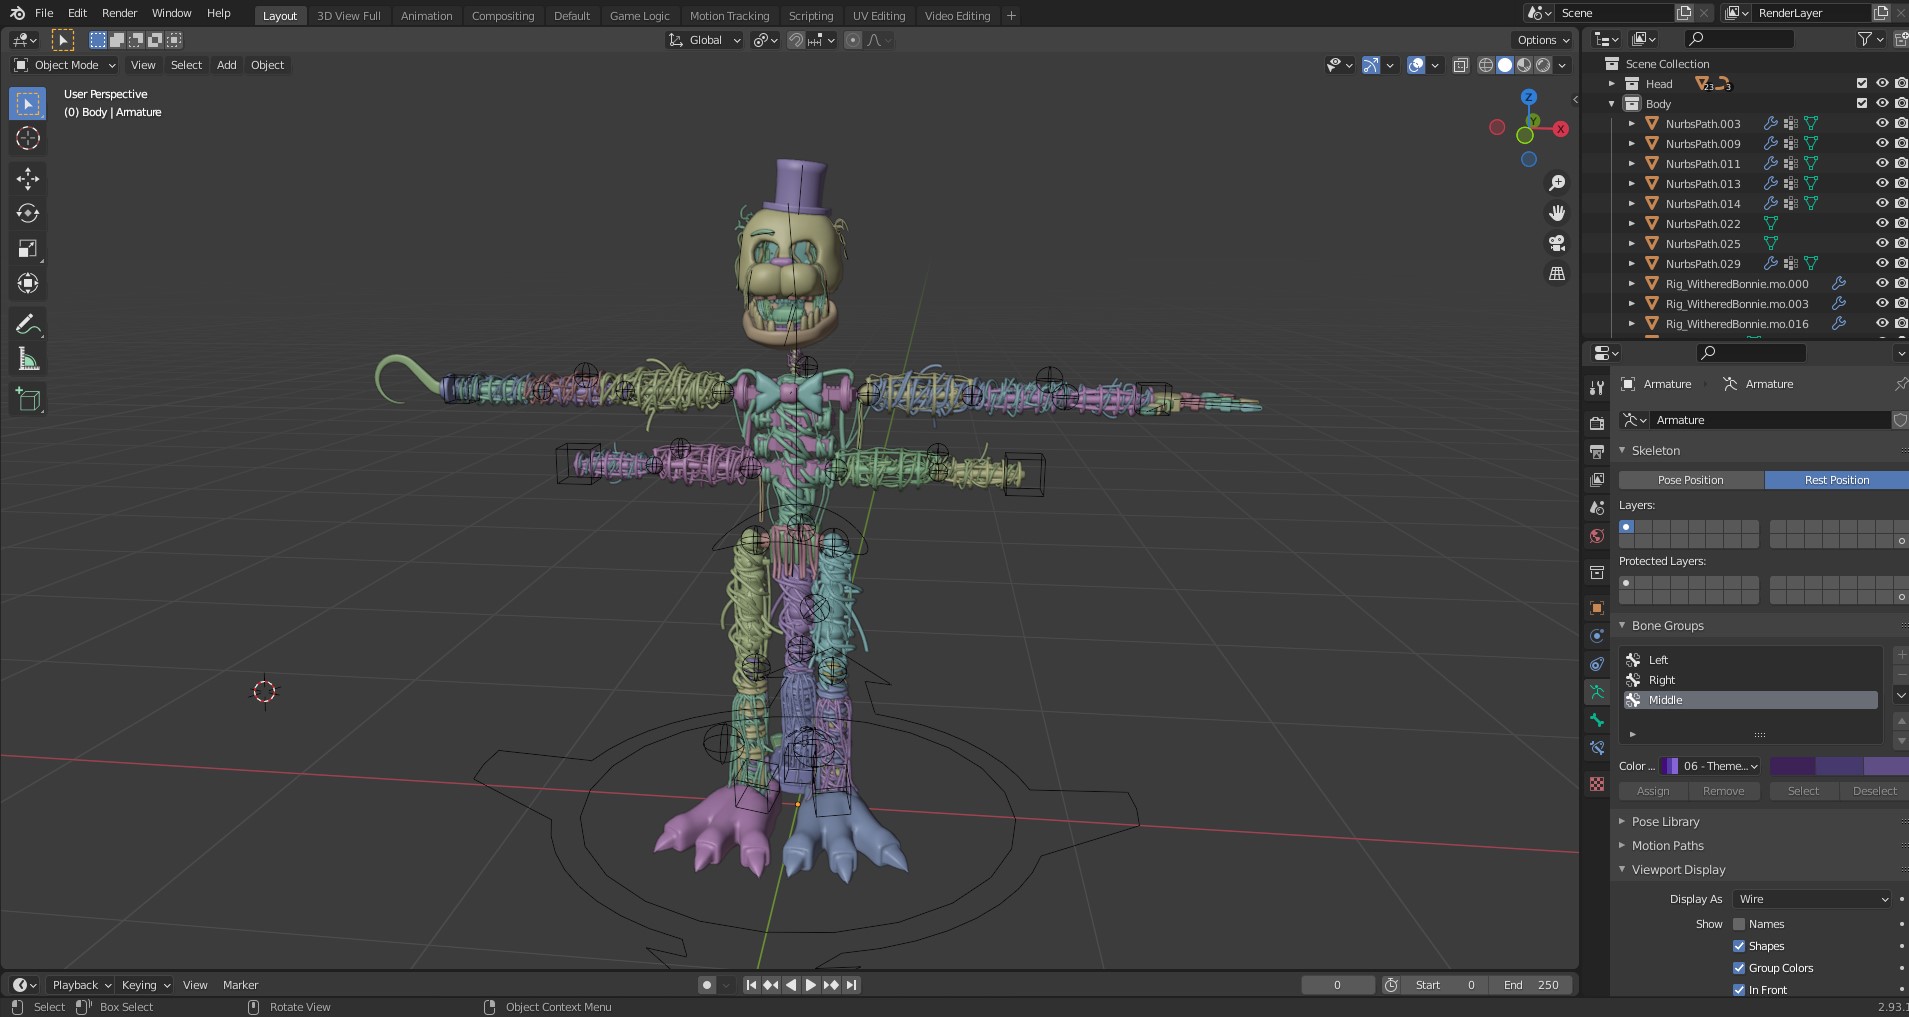1909x1017 pixels.
Task: Click the Select button for bone group
Action: click(x=1803, y=791)
